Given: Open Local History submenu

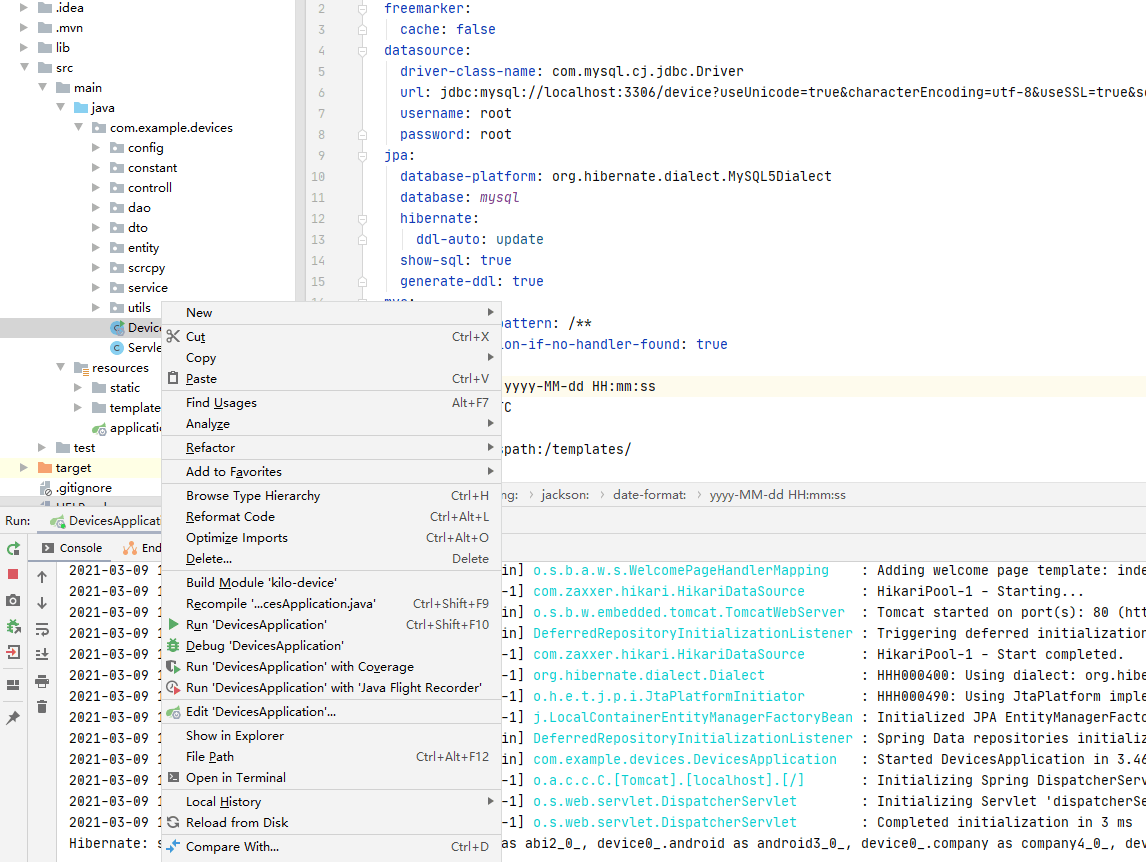Looking at the screenshot, I should (x=331, y=801).
